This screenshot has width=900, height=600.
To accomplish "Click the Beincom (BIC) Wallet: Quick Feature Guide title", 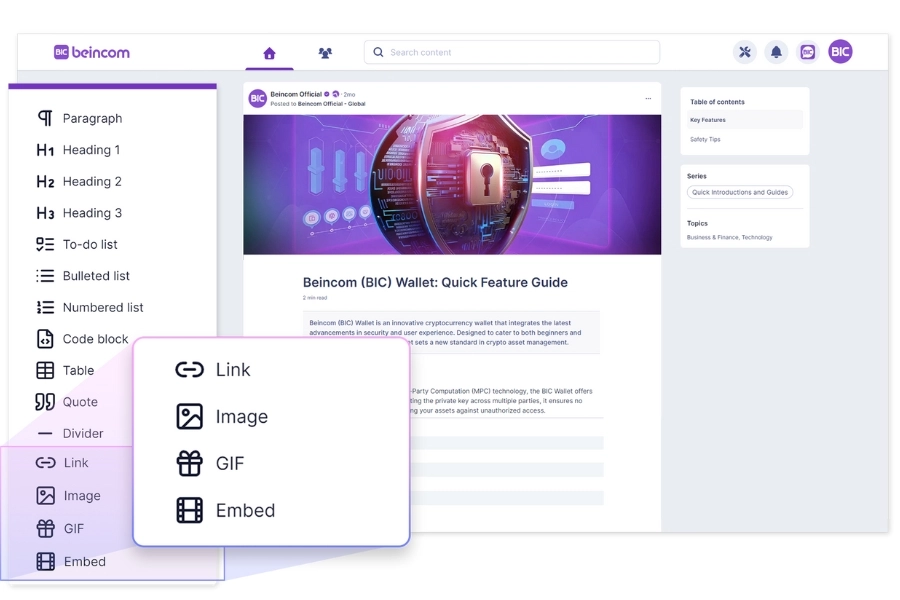I will 435,282.
